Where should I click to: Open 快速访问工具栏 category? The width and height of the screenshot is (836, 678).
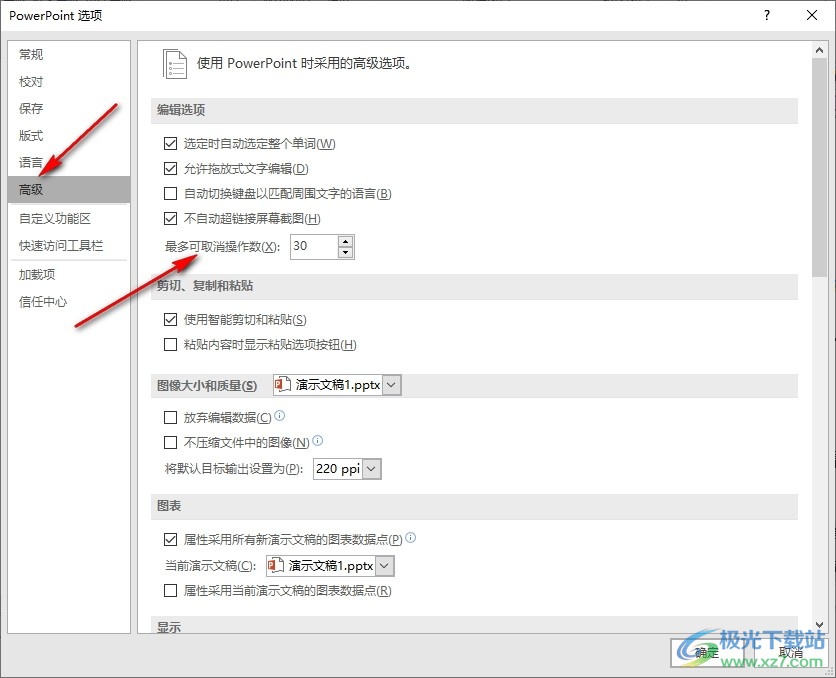[x=69, y=246]
